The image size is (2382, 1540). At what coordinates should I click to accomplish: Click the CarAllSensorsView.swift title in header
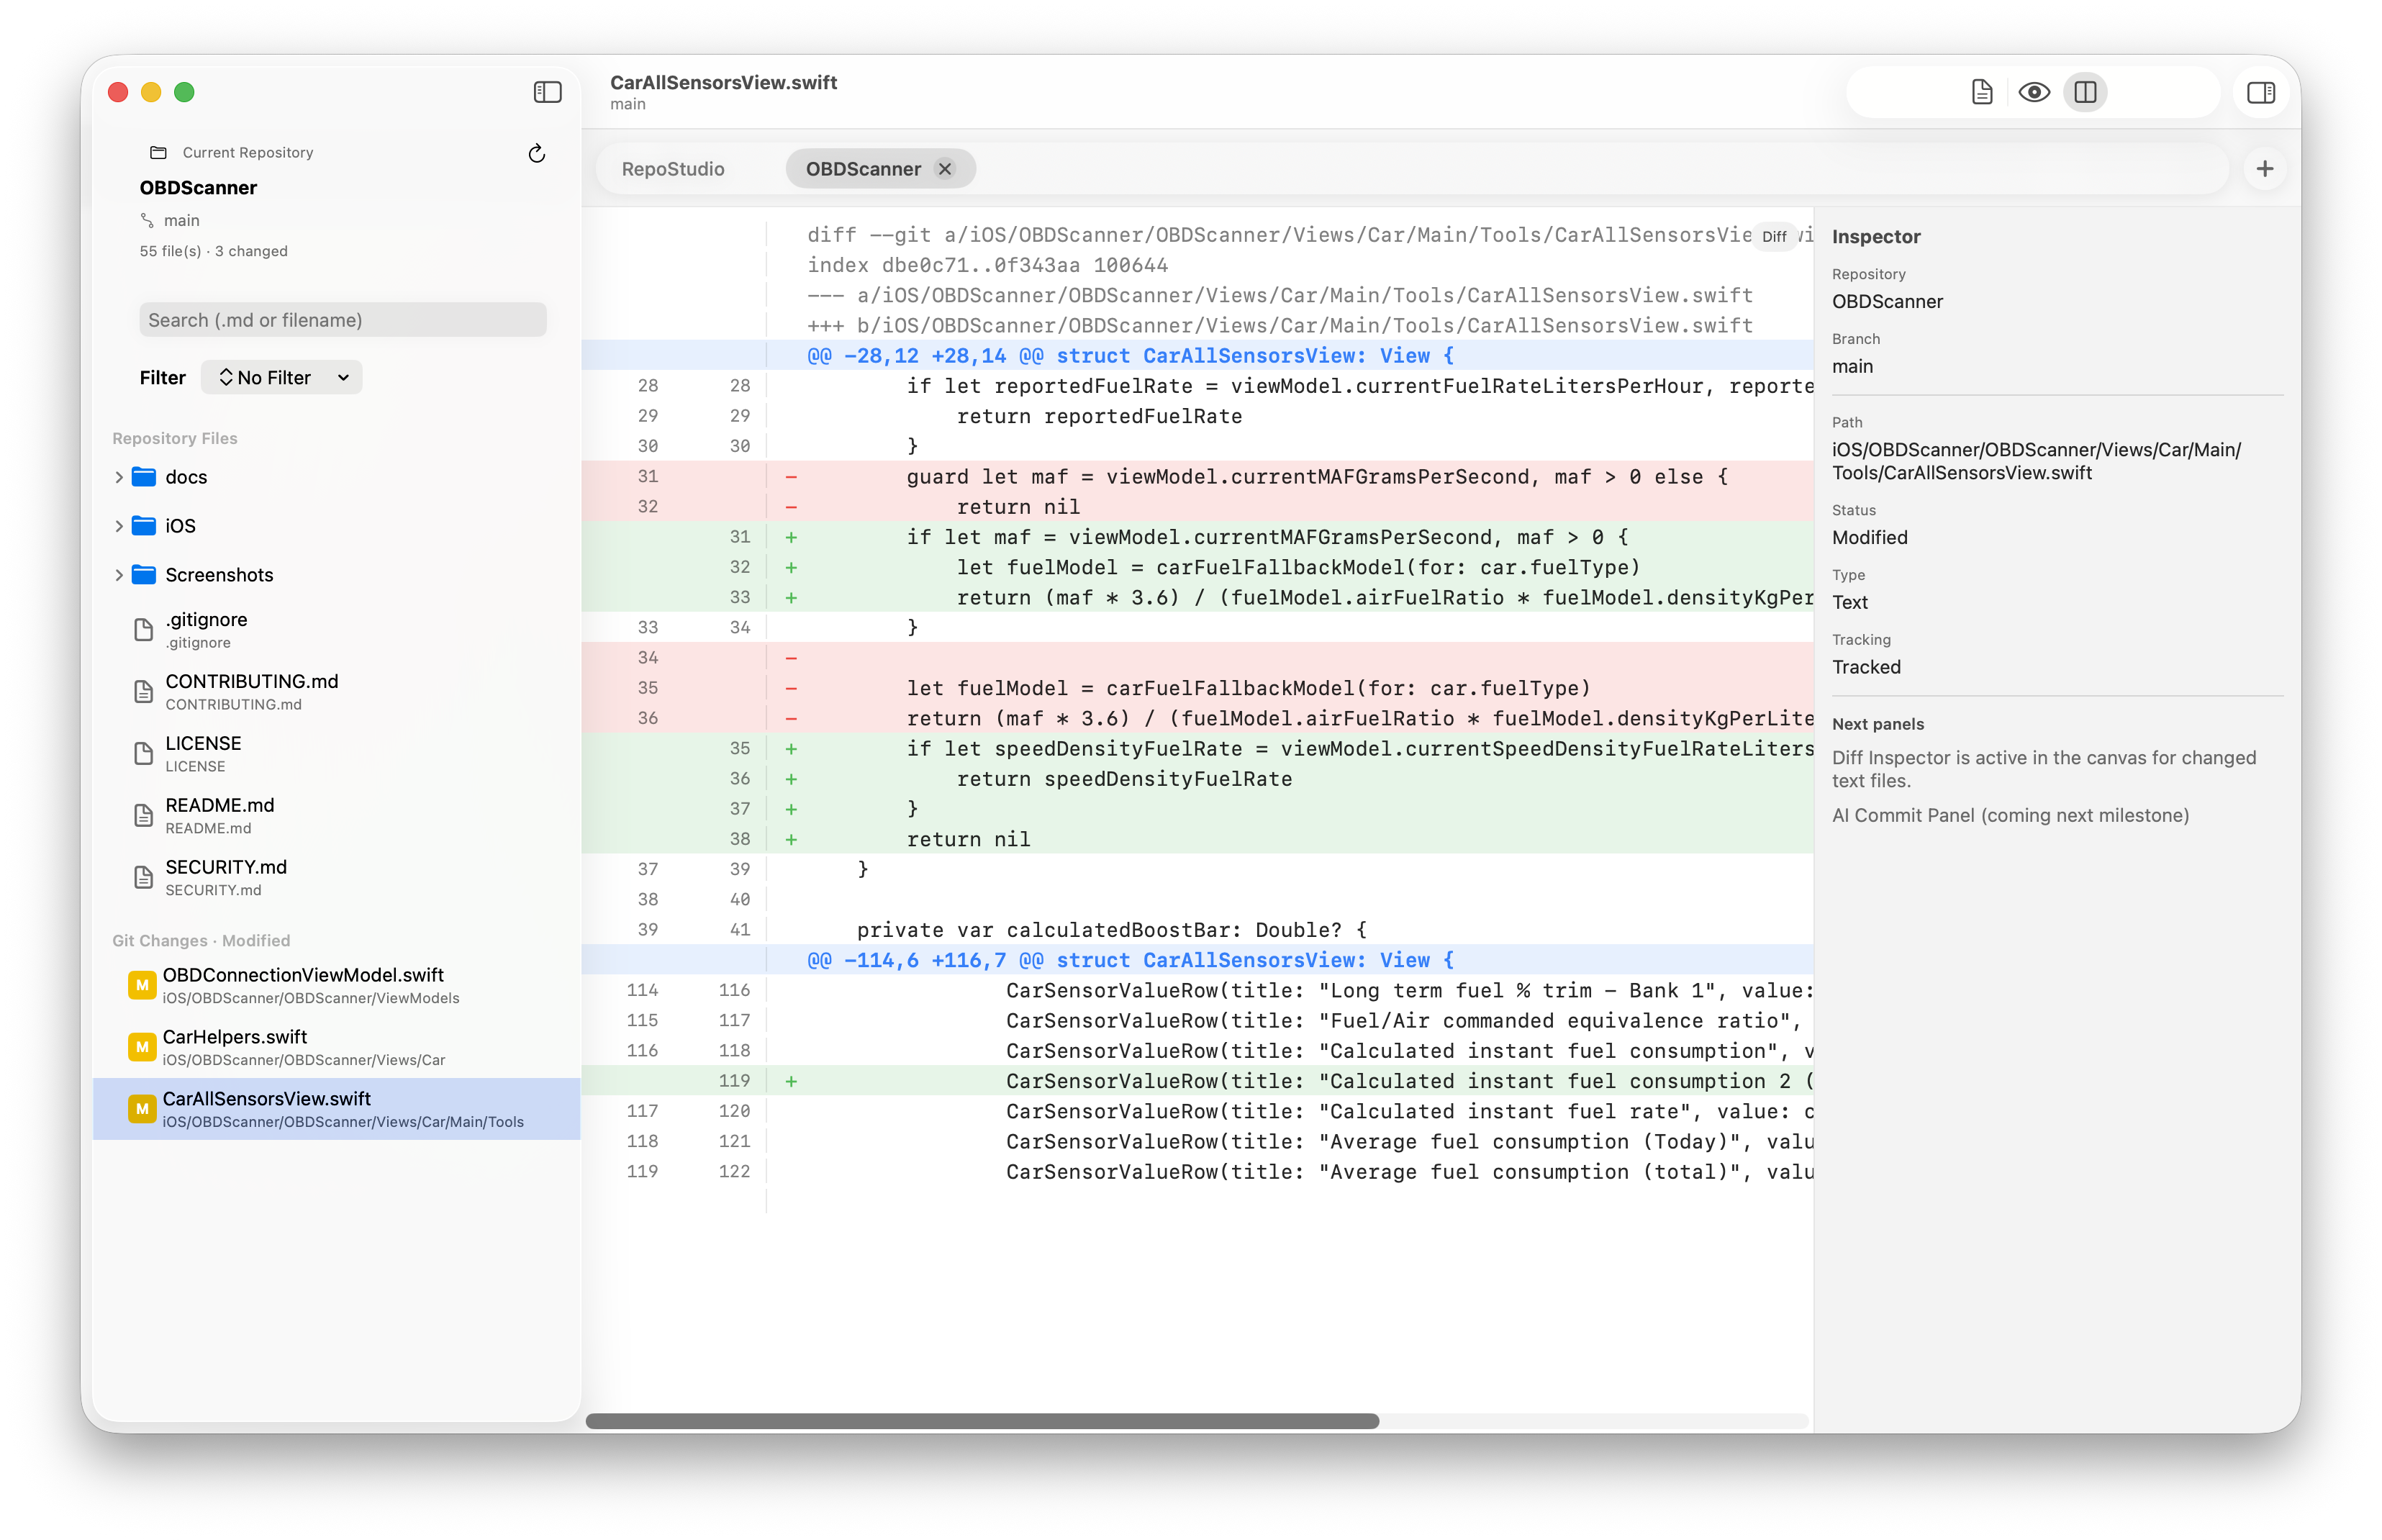[723, 82]
